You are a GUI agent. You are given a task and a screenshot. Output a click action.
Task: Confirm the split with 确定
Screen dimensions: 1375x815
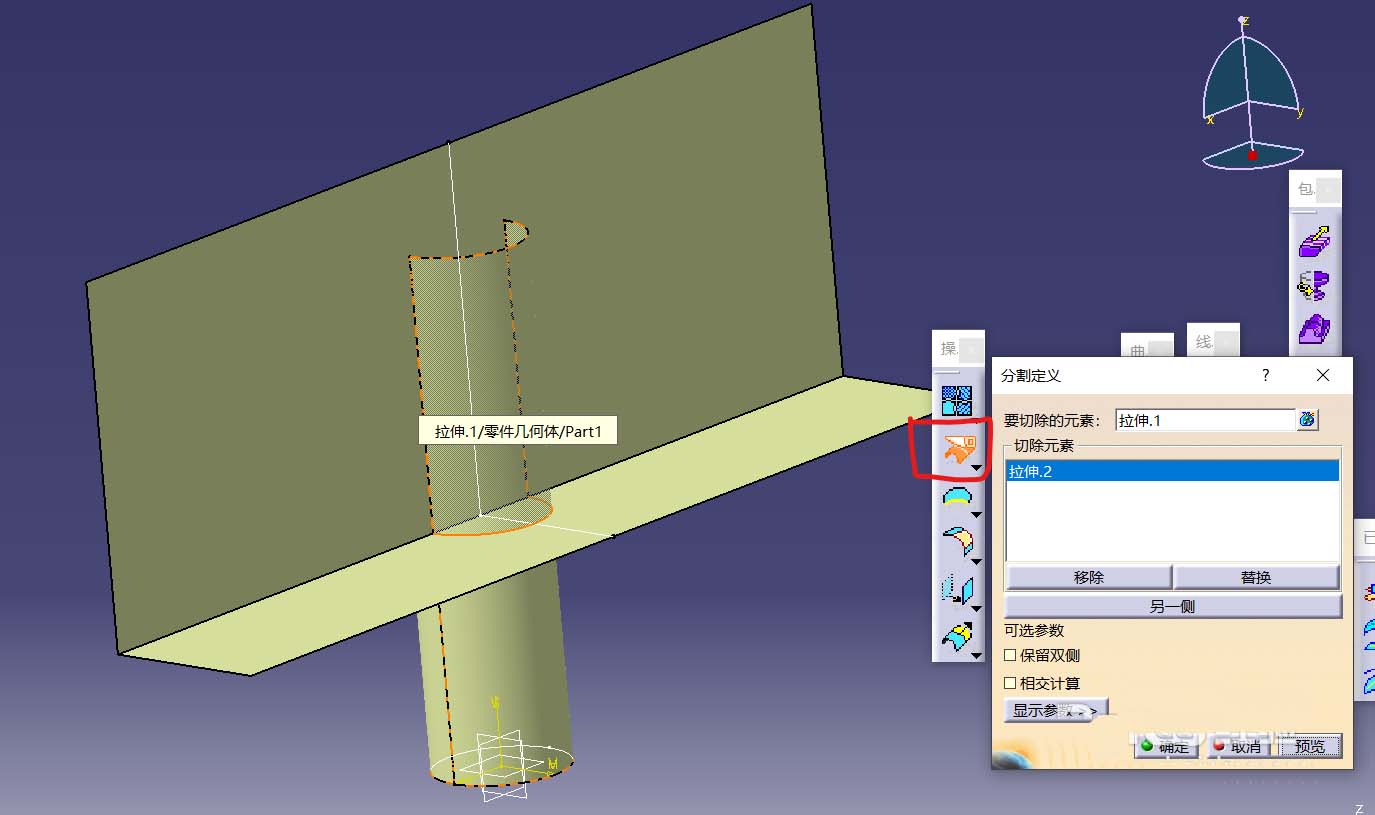(x=1166, y=746)
